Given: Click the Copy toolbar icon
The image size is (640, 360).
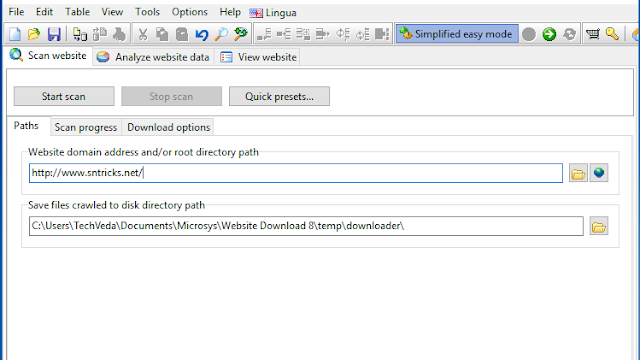Looking at the screenshot, I should [162, 34].
